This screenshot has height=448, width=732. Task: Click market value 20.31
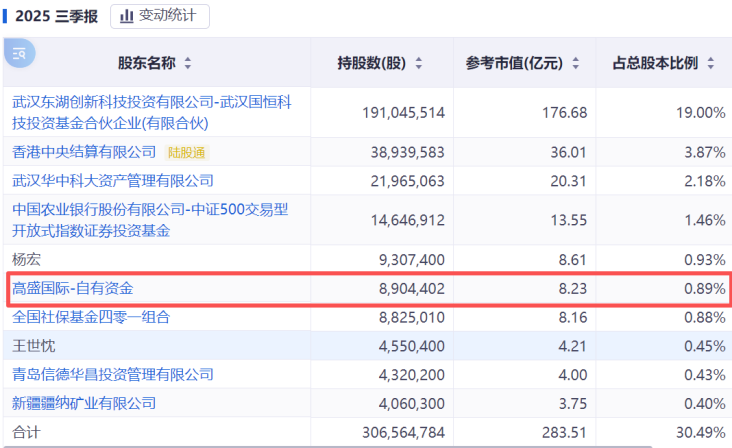point(568,181)
